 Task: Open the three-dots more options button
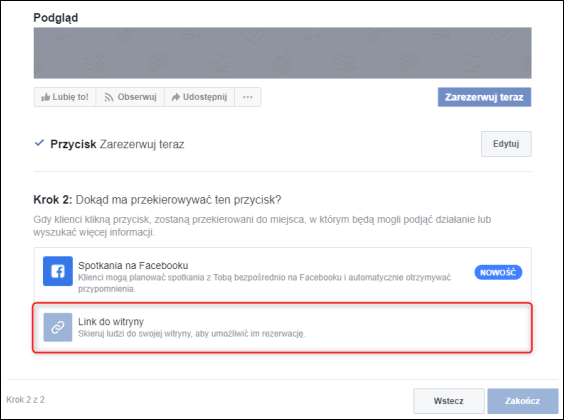coord(247,97)
